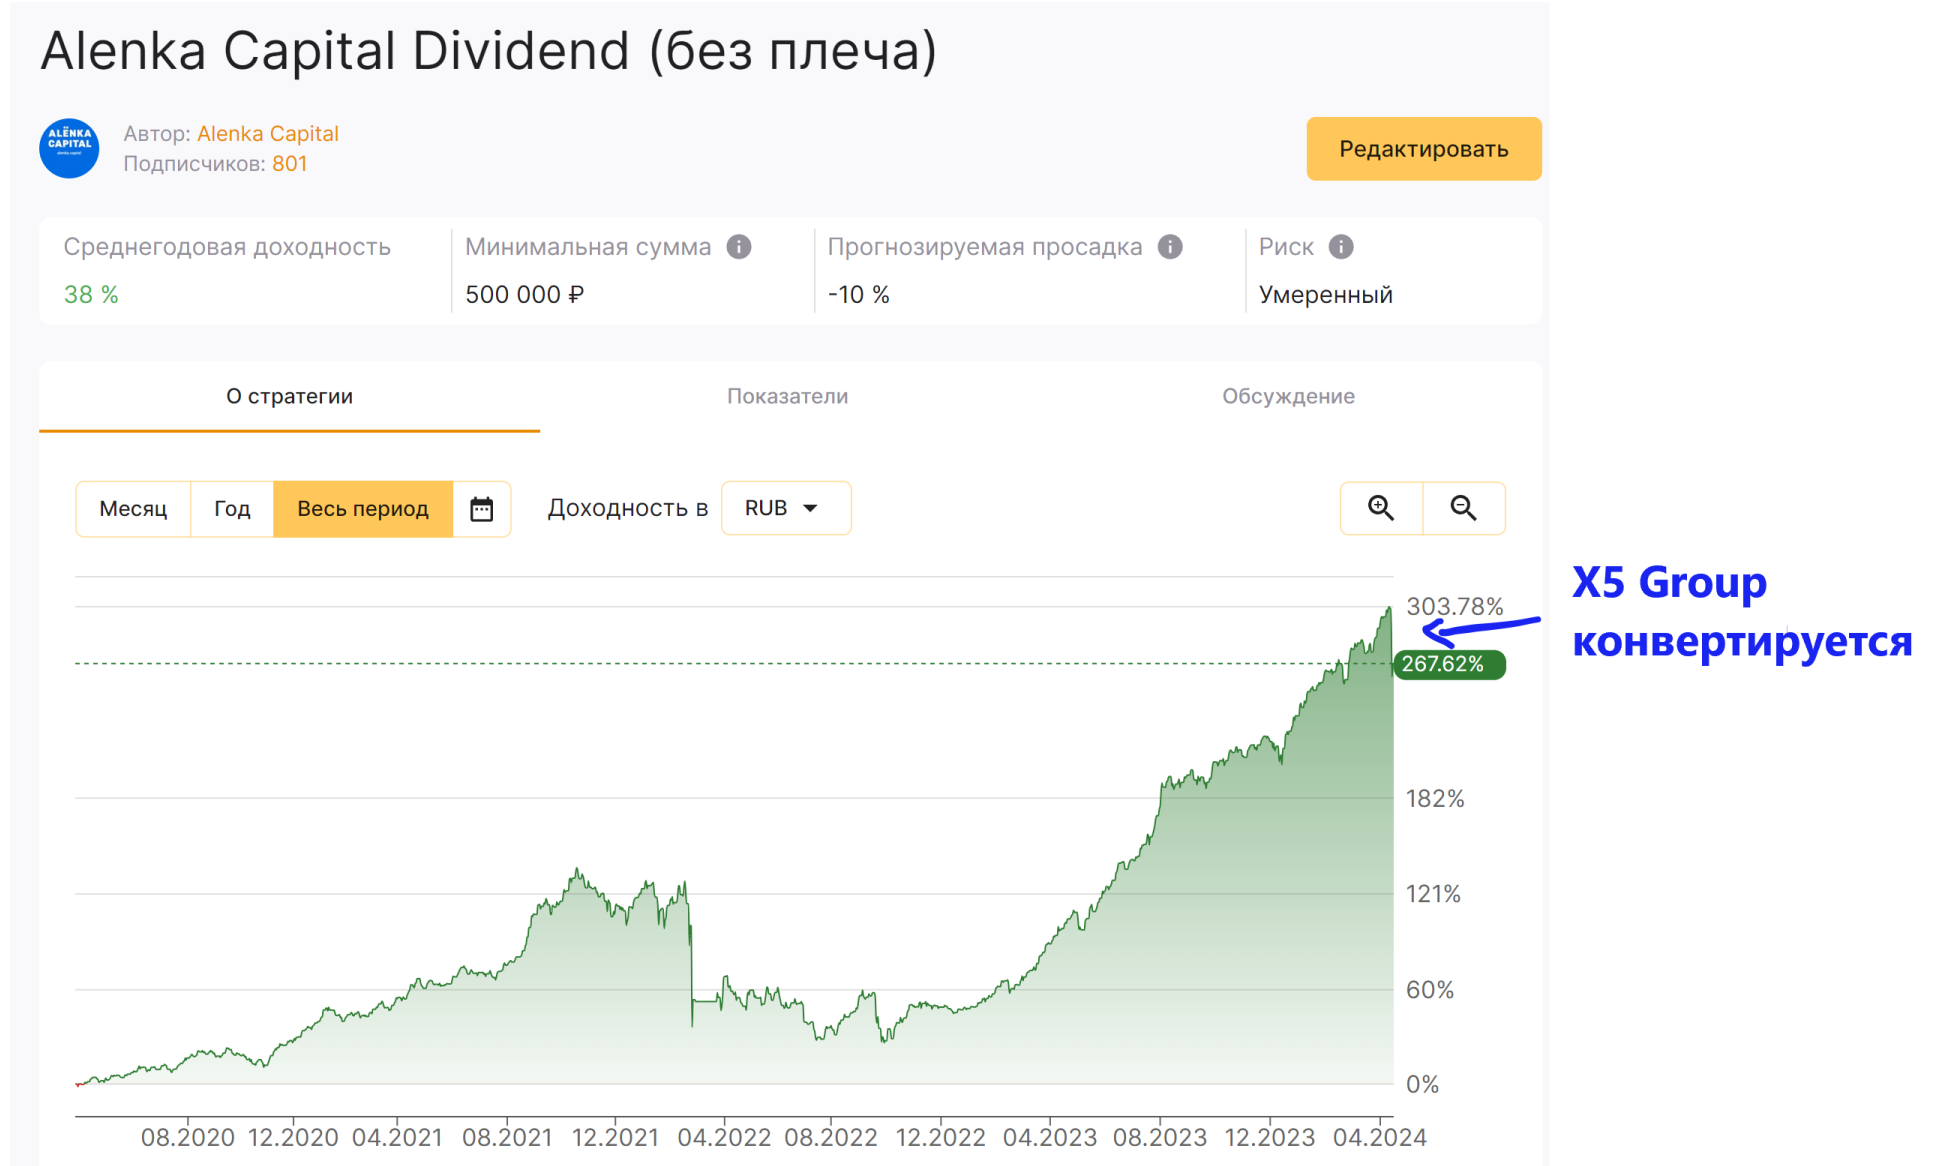Image resolution: width=1945 pixels, height=1166 pixels.
Task: Select the Весь период toggle
Action: pyautogui.click(x=362, y=509)
